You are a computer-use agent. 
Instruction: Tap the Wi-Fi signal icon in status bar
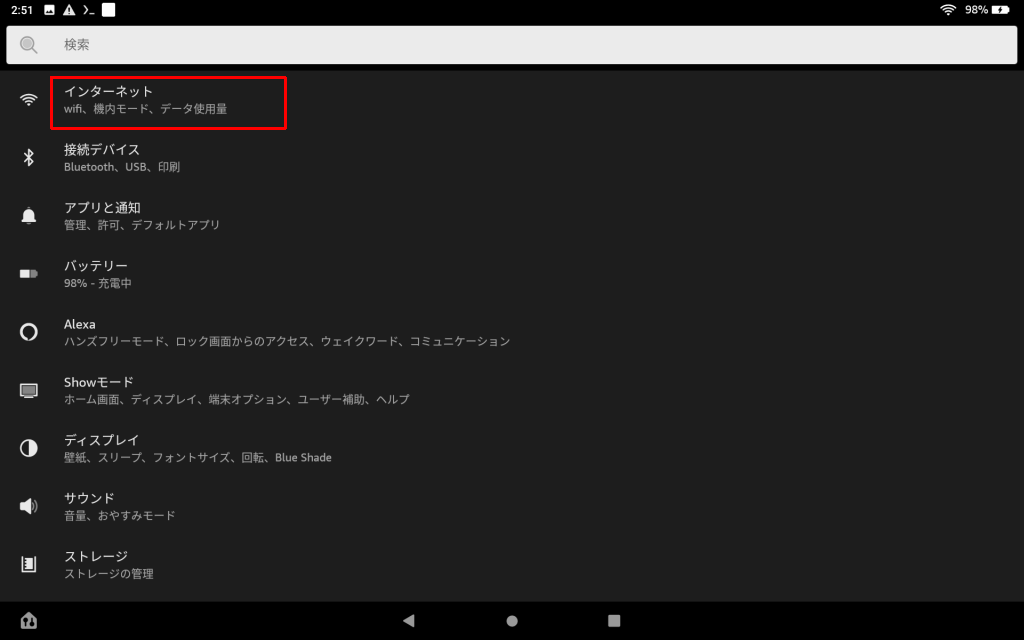point(948,10)
